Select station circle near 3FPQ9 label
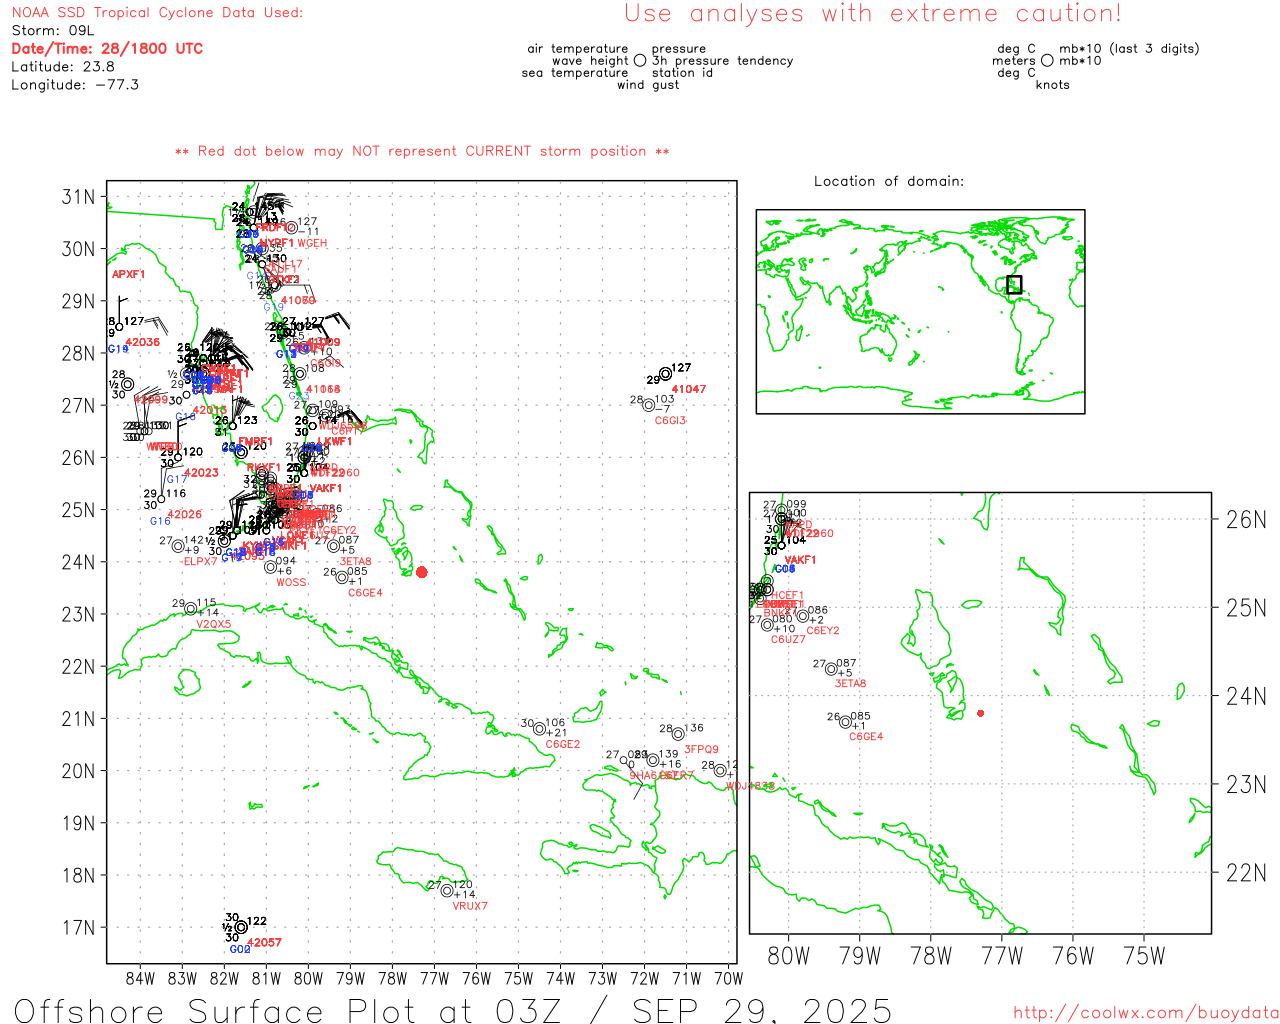 [678, 734]
